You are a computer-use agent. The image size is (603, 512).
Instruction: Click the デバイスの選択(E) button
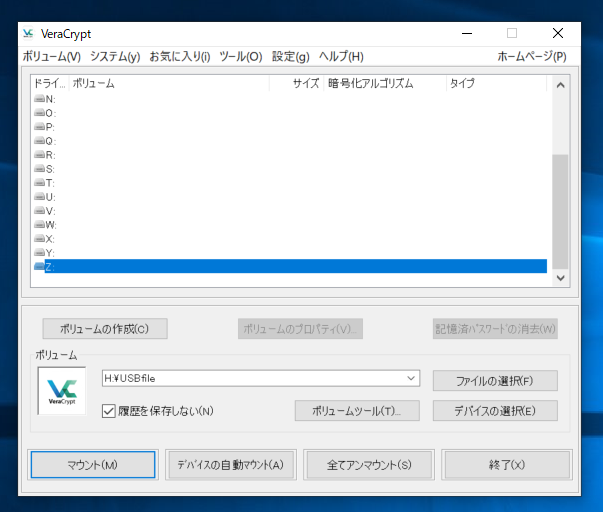coord(495,411)
